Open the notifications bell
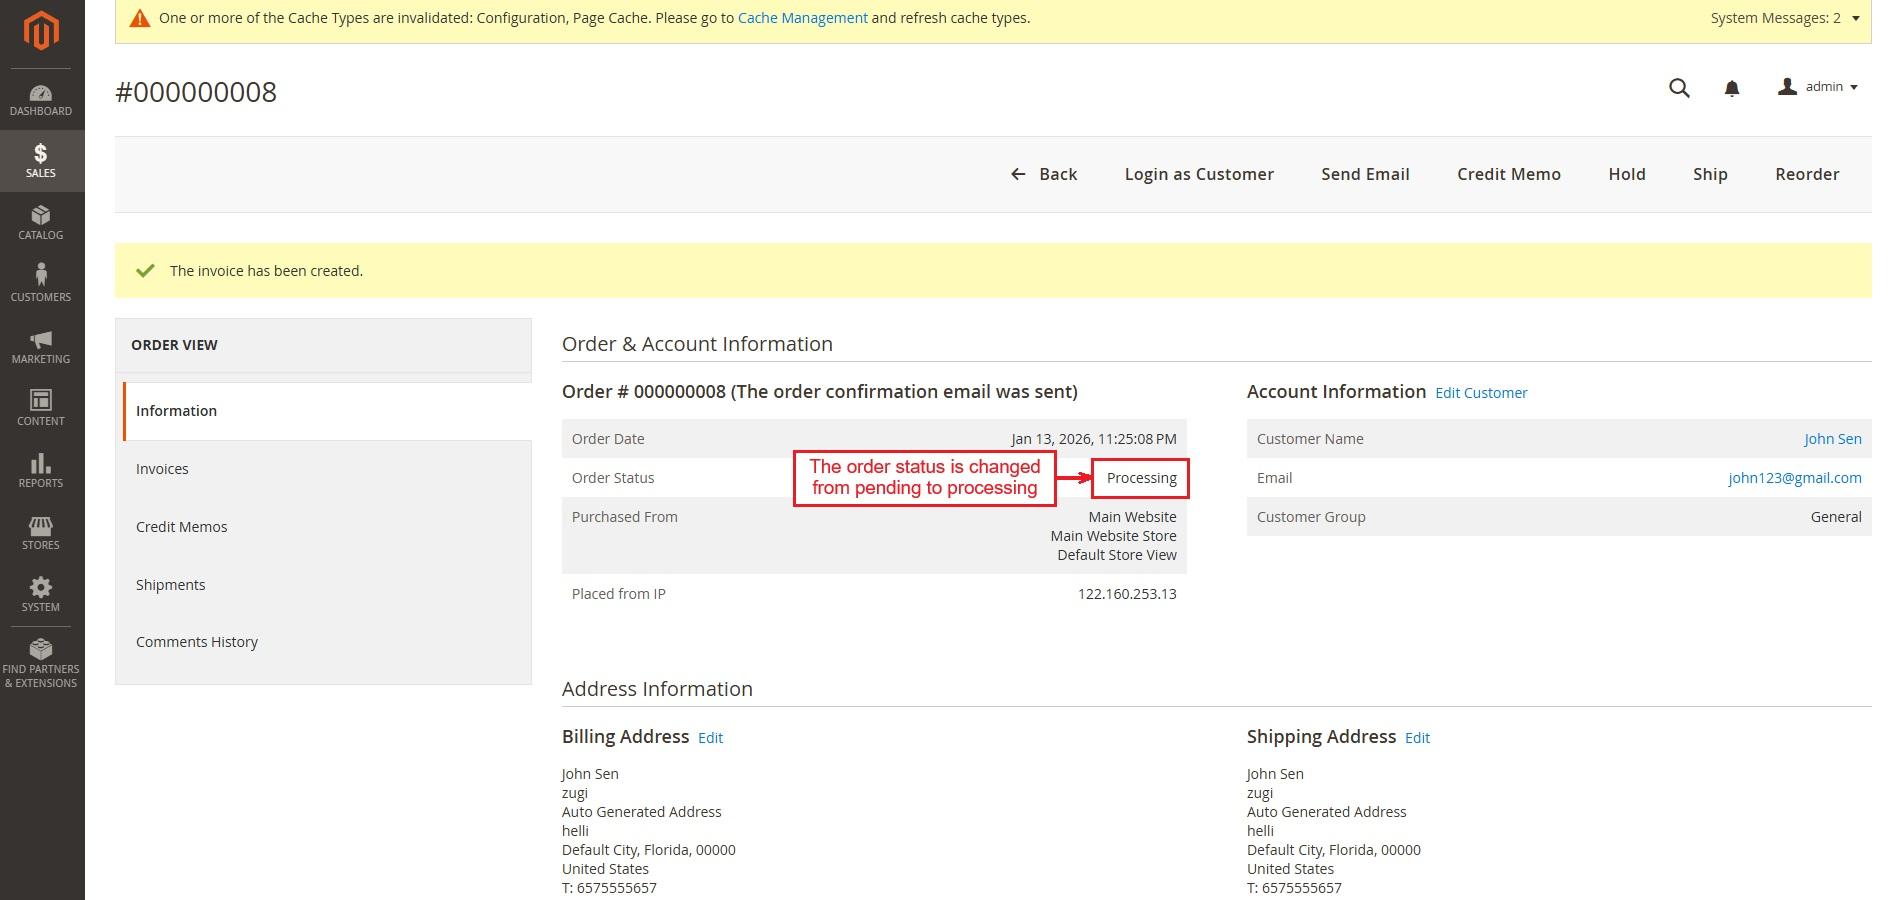The width and height of the screenshot is (1896, 900). pos(1732,89)
